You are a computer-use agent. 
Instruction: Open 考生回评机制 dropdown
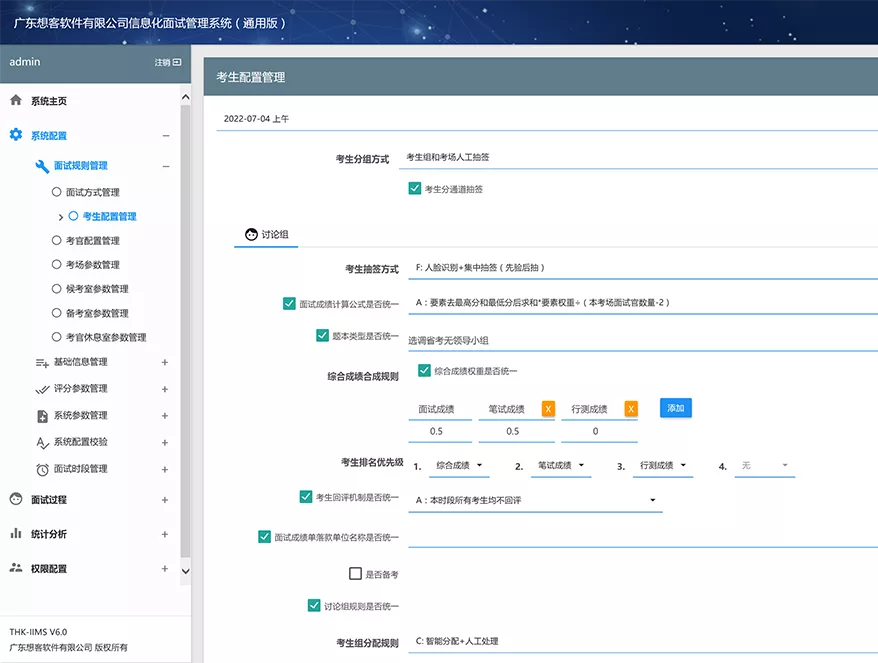535,500
